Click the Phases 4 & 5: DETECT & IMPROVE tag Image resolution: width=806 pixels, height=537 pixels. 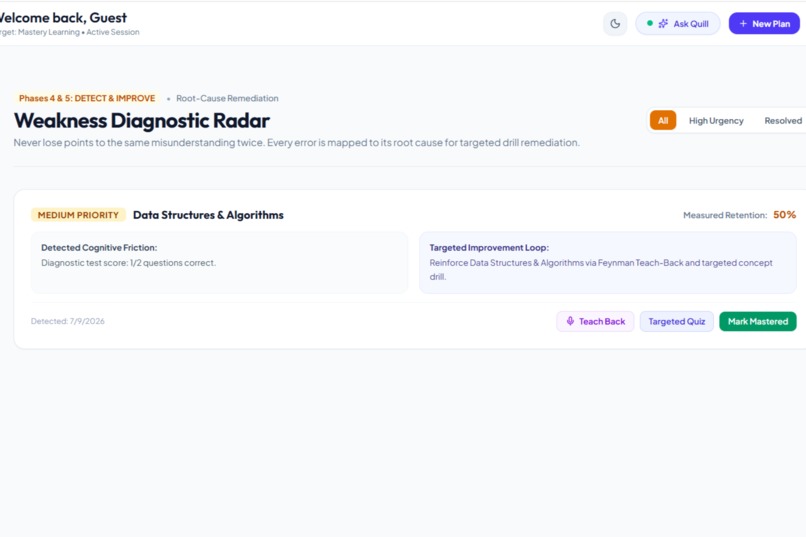pyautogui.click(x=87, y=98)
